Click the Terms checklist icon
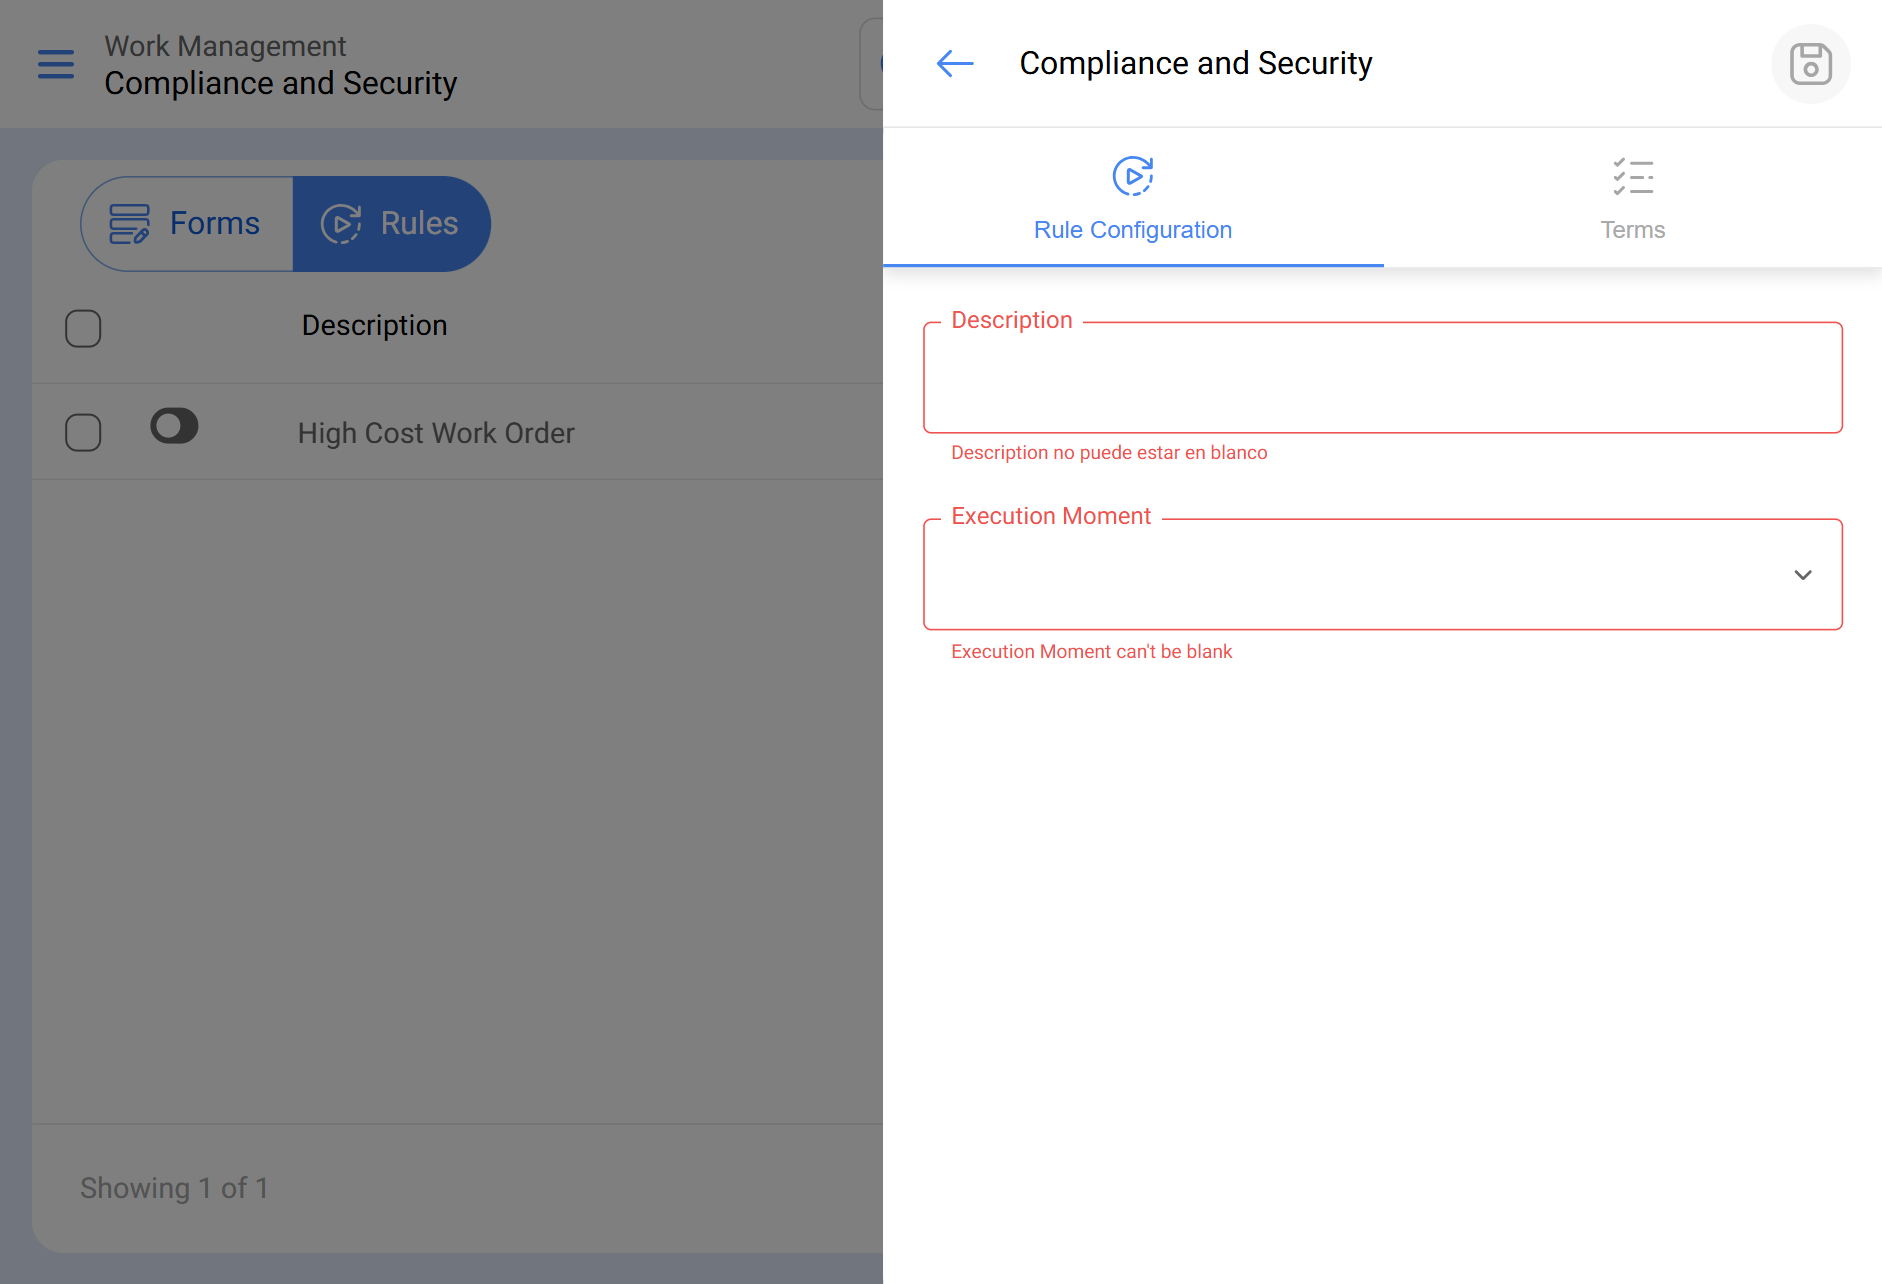The width and height of the screenshot is (1882, 1284). click(x=1632, y=177)
